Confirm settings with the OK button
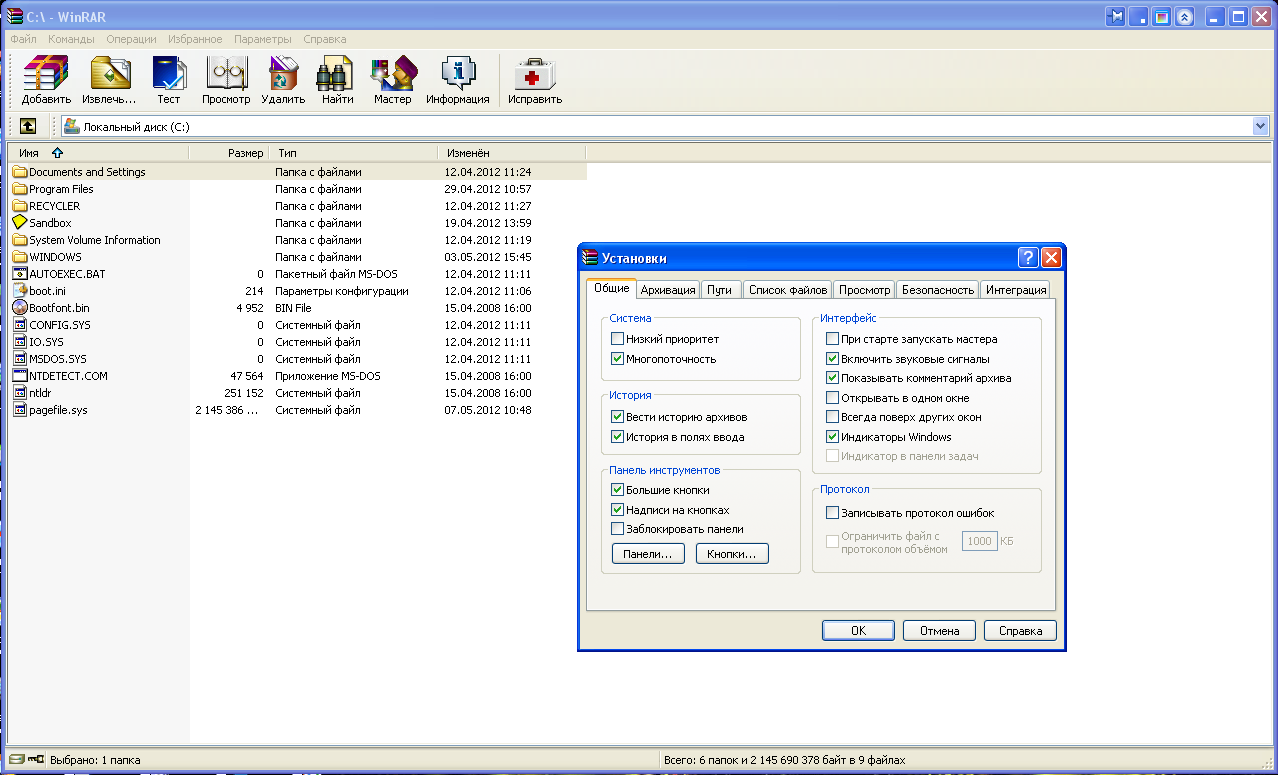1278x775 pixels. 858,631
